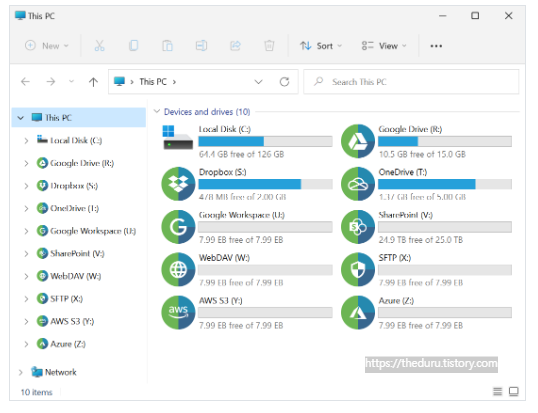Click This PC breadcrumb in address bar
This screenshot has height=413, width=538.
[x=153, y=82]
